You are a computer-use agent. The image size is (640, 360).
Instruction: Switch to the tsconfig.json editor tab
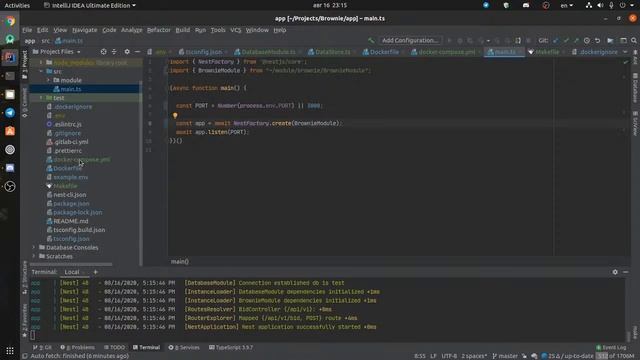[x=203, y=52]
